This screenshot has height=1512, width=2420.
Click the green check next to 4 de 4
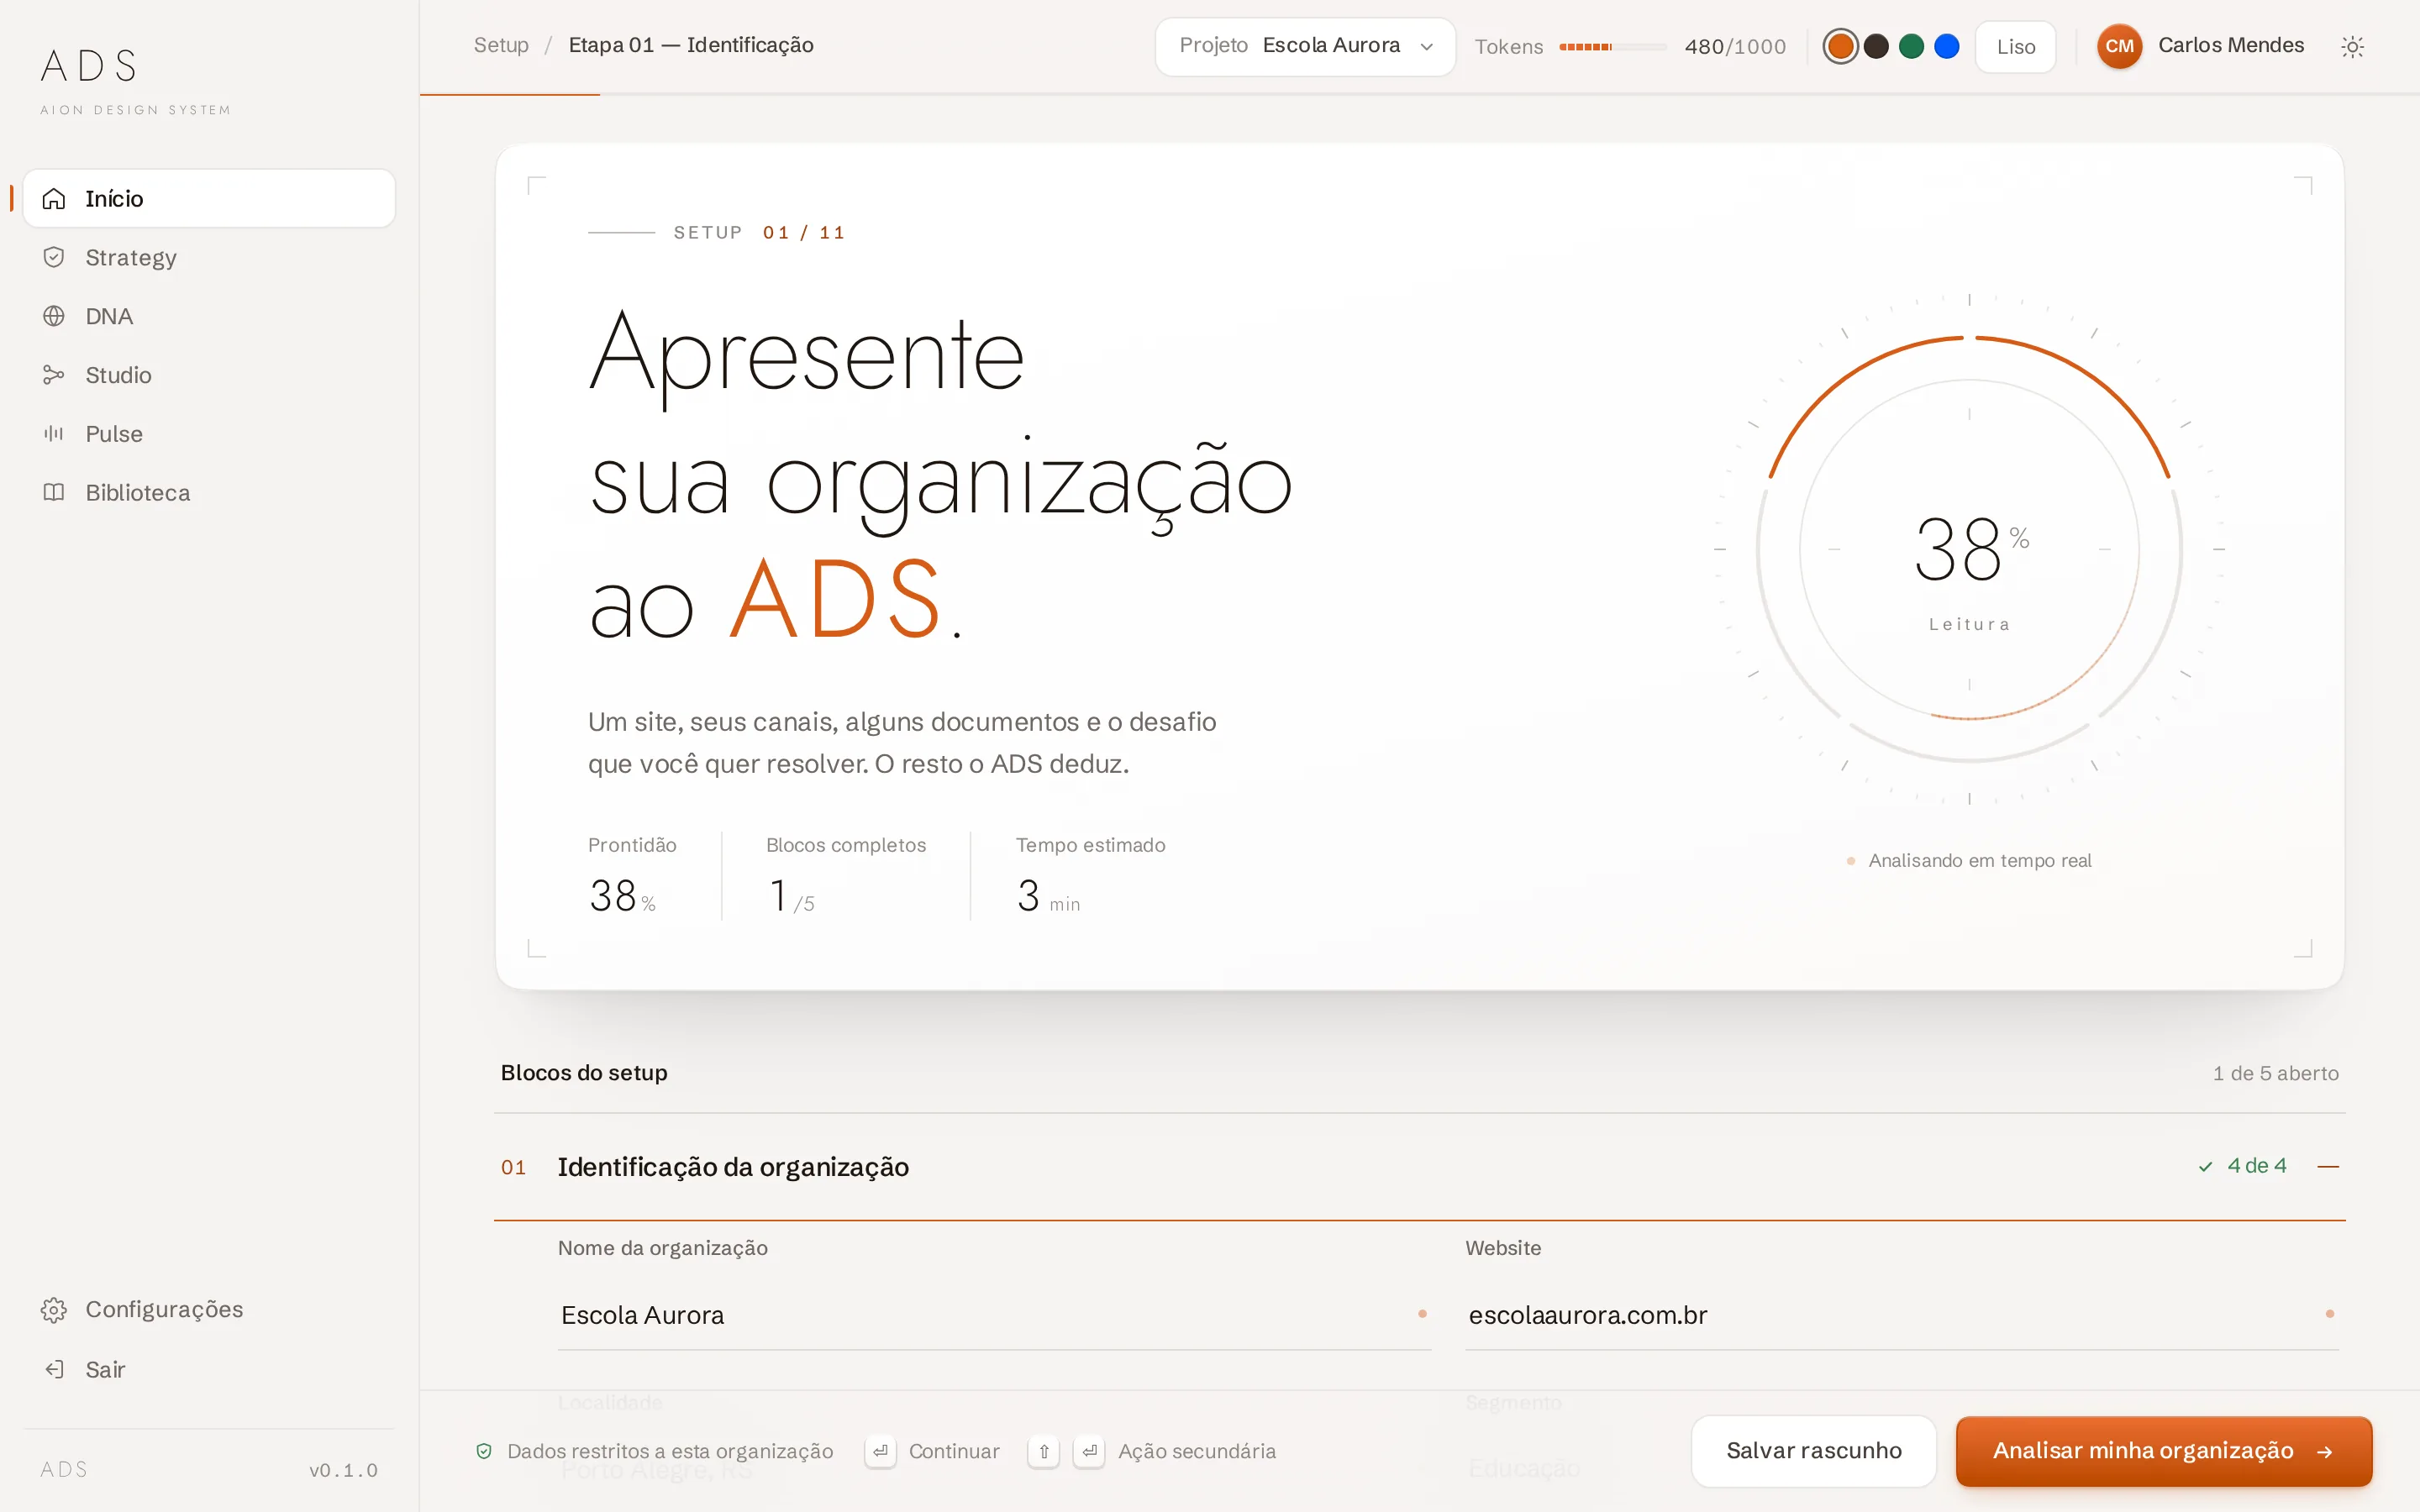(2205, 1167)
